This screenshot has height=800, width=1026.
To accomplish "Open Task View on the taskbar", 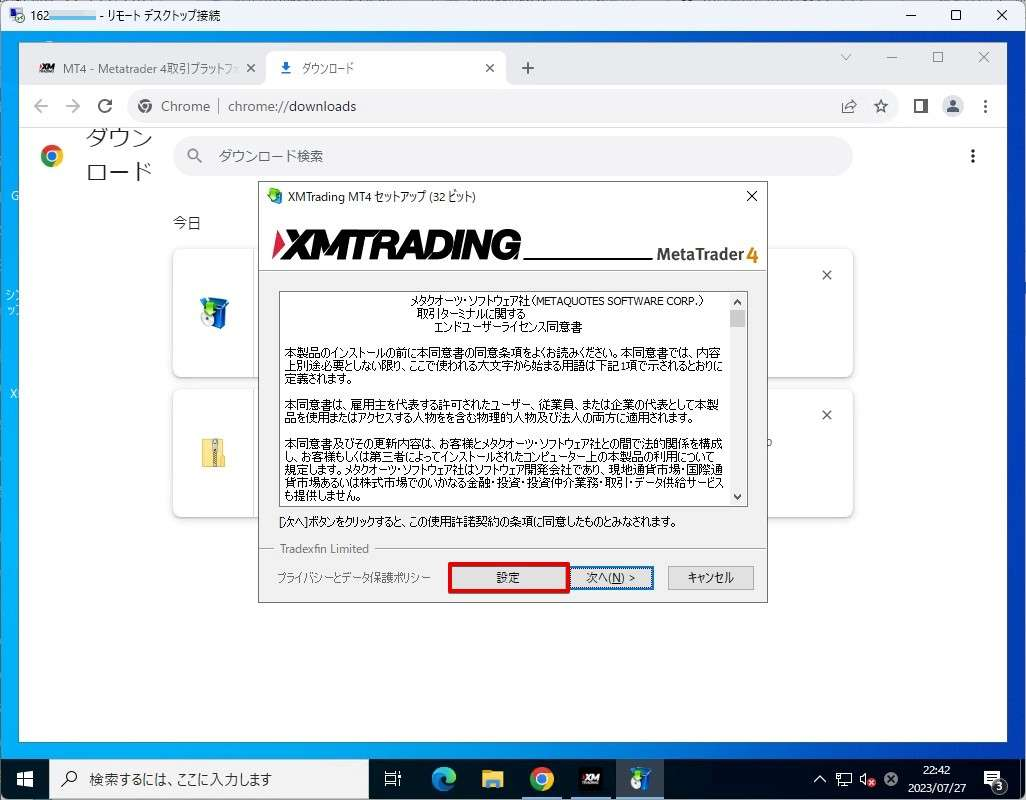I will tap(393, 779).
